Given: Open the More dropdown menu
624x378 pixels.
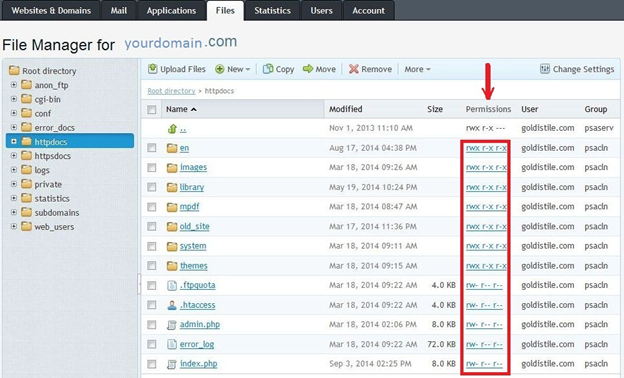Looking at the screenshot, I should point(417,69).
